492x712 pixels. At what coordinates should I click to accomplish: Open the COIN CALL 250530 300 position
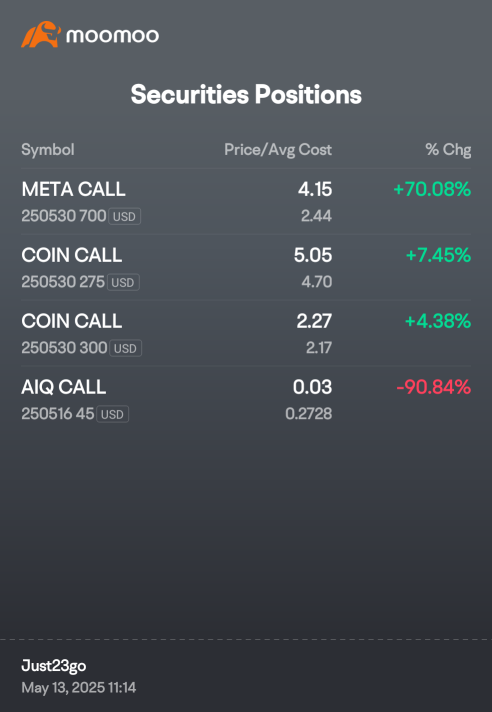(246, 333)
